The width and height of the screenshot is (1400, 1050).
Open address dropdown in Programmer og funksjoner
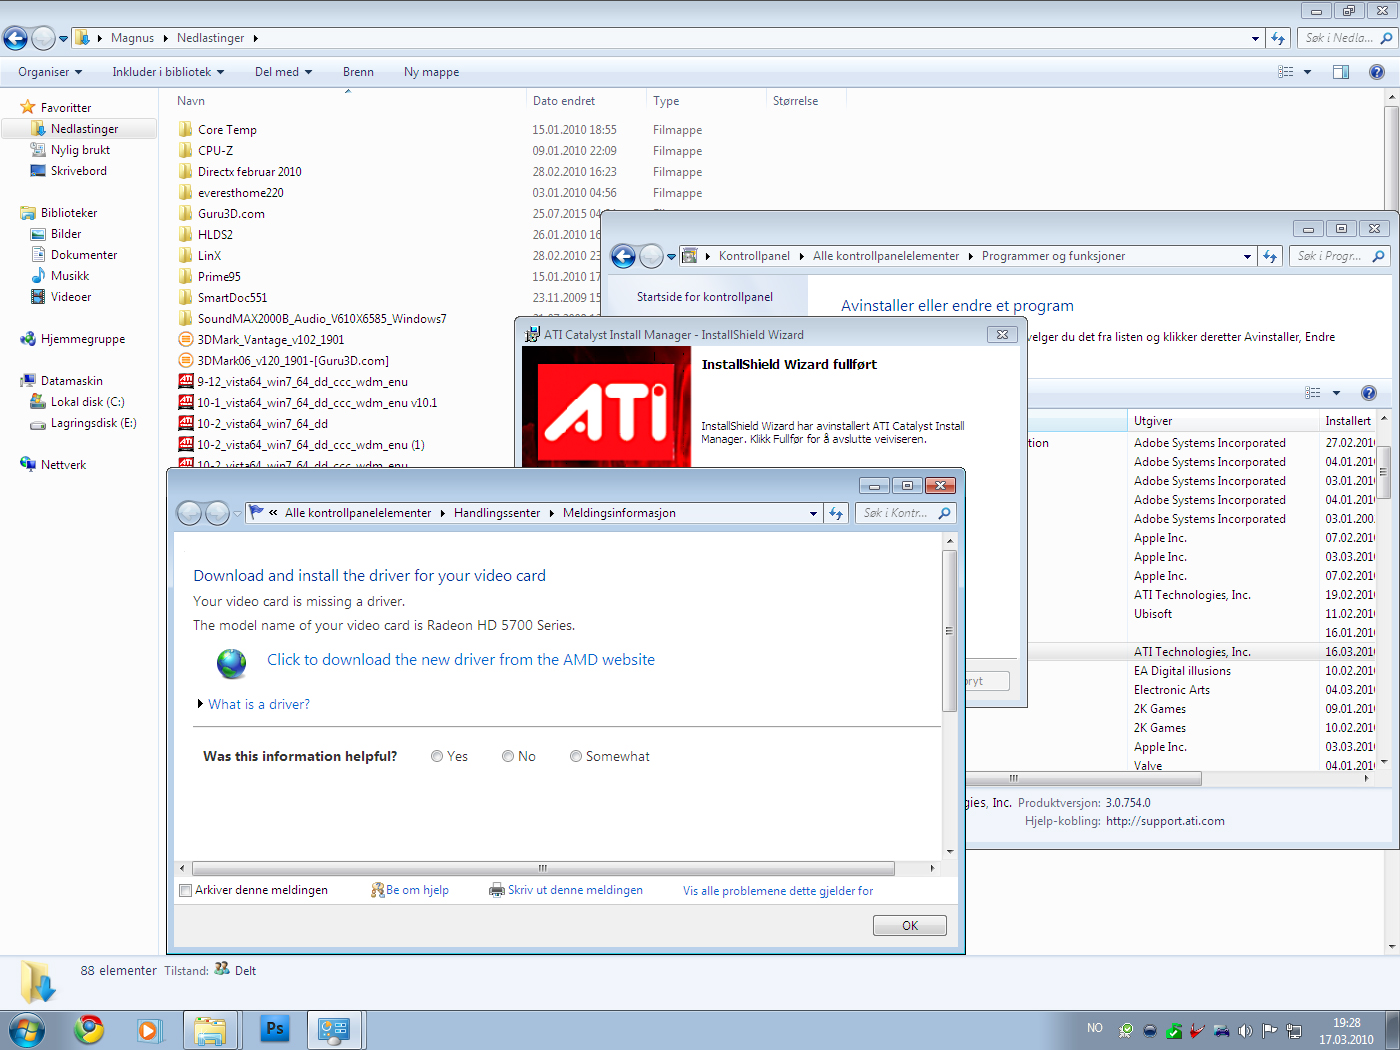click(x=1247, y=257)
